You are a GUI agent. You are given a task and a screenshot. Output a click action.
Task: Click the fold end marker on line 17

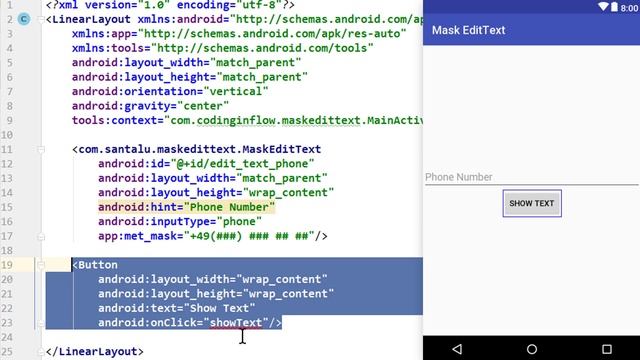point(41,236)
